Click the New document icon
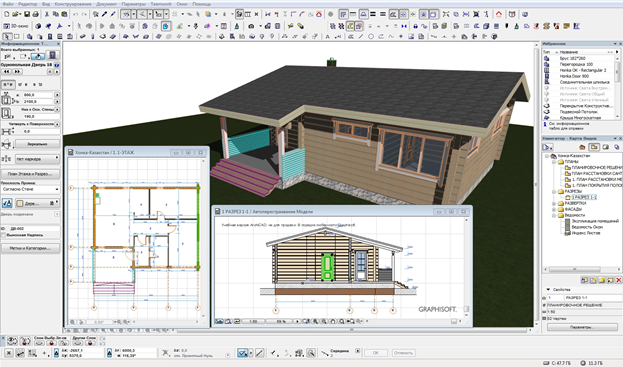Viewport: 623px width, 367px height. click(x=6, y=14)
